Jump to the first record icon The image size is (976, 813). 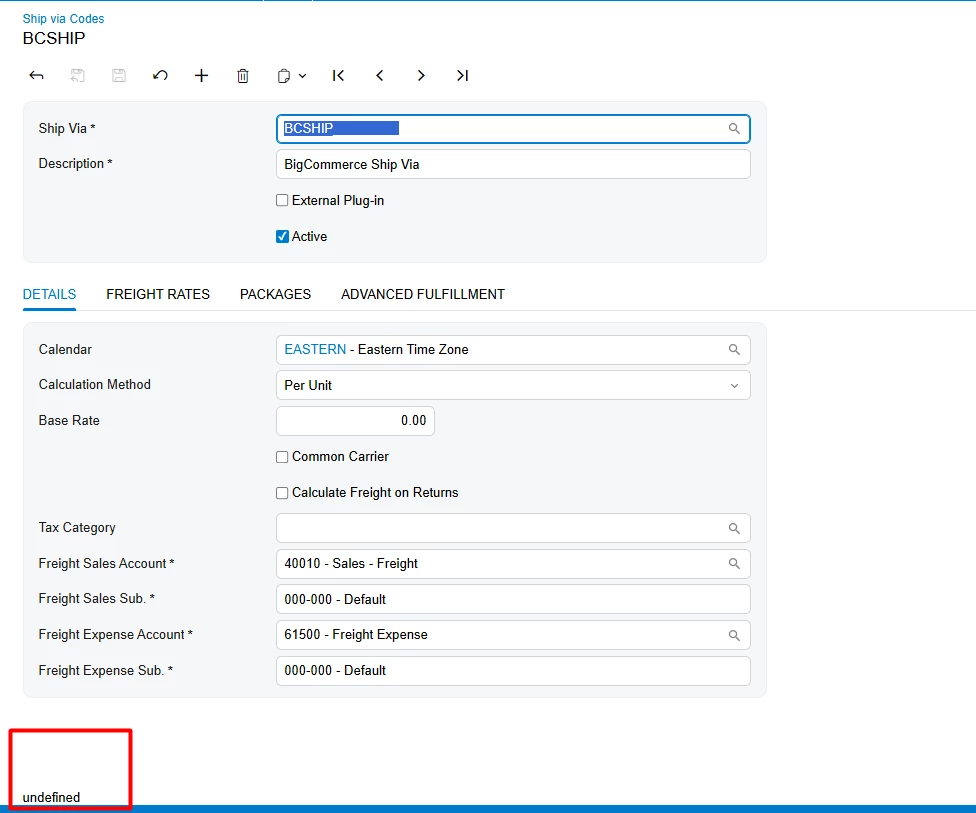338,75
